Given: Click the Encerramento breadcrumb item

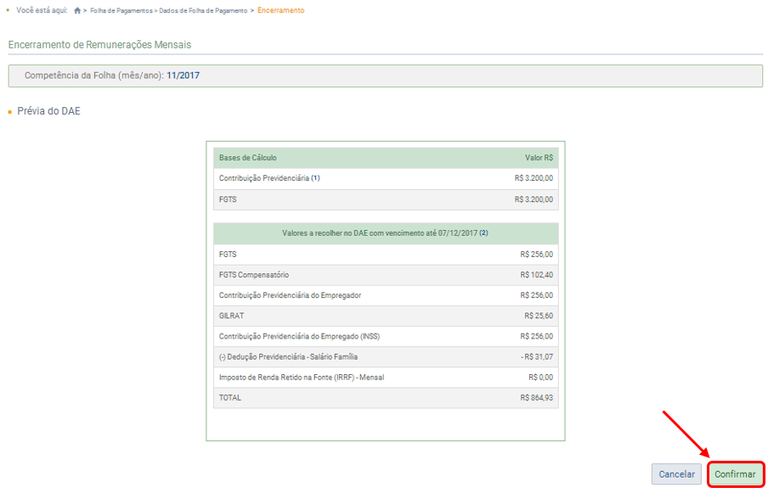Looking at the screenshot, I should [x=281, y=10].
